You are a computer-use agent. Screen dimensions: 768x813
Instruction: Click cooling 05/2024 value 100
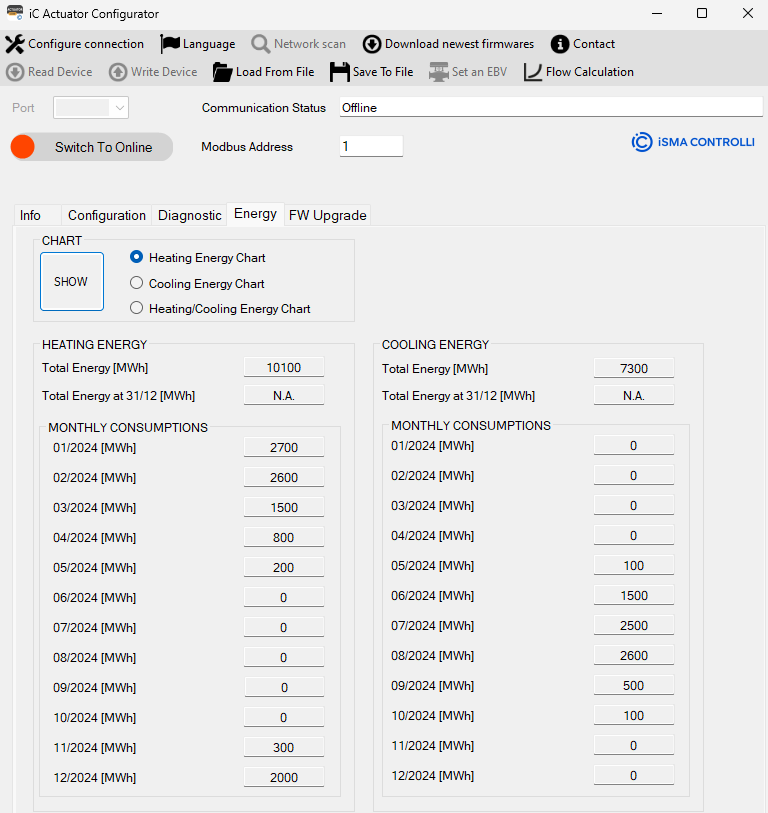634,565
